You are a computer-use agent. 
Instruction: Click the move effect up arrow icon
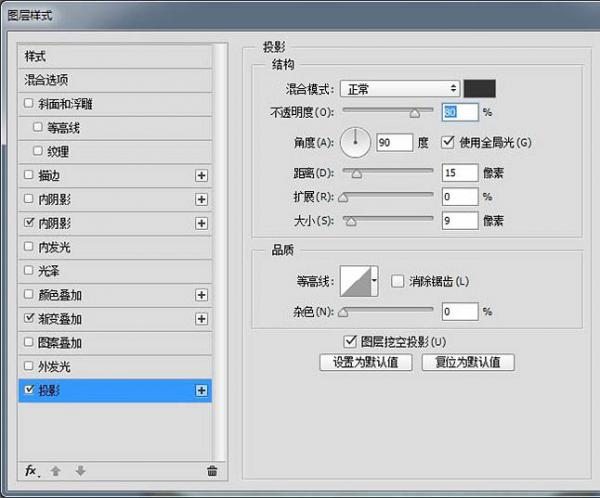pos(56,471)
